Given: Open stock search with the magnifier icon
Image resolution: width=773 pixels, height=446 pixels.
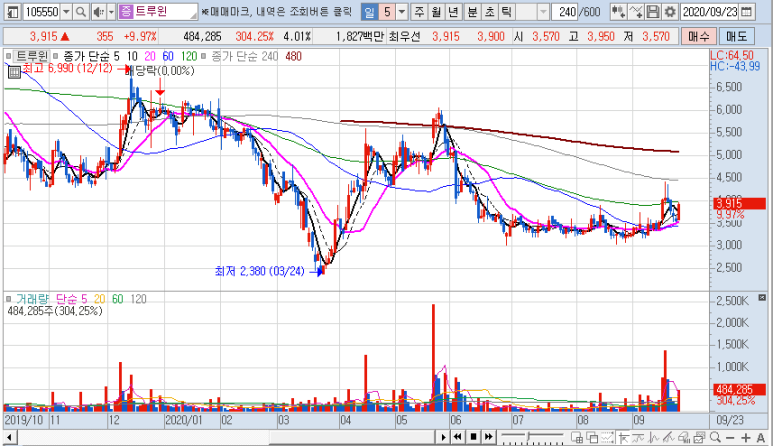Looking at the screenshot, I should coord(81,11).
